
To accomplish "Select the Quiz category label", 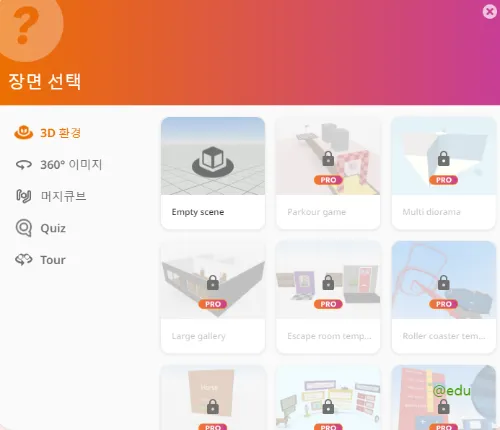I will pos(53,228).
